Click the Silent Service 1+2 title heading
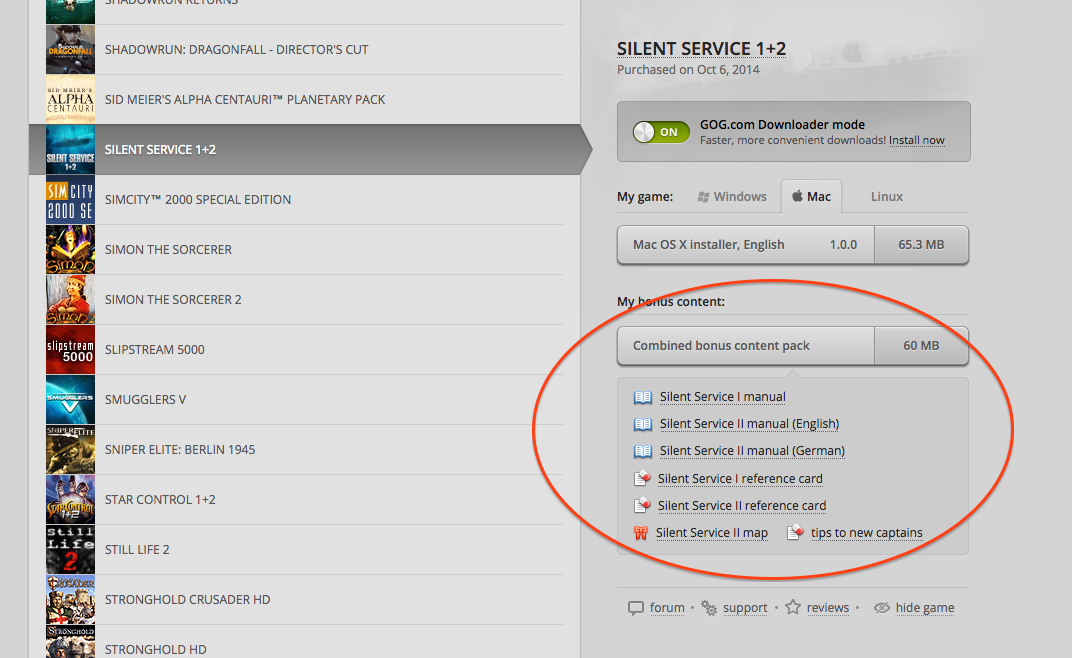The width and height of the screenshot is (1072, 658). (x=701, y=49)
